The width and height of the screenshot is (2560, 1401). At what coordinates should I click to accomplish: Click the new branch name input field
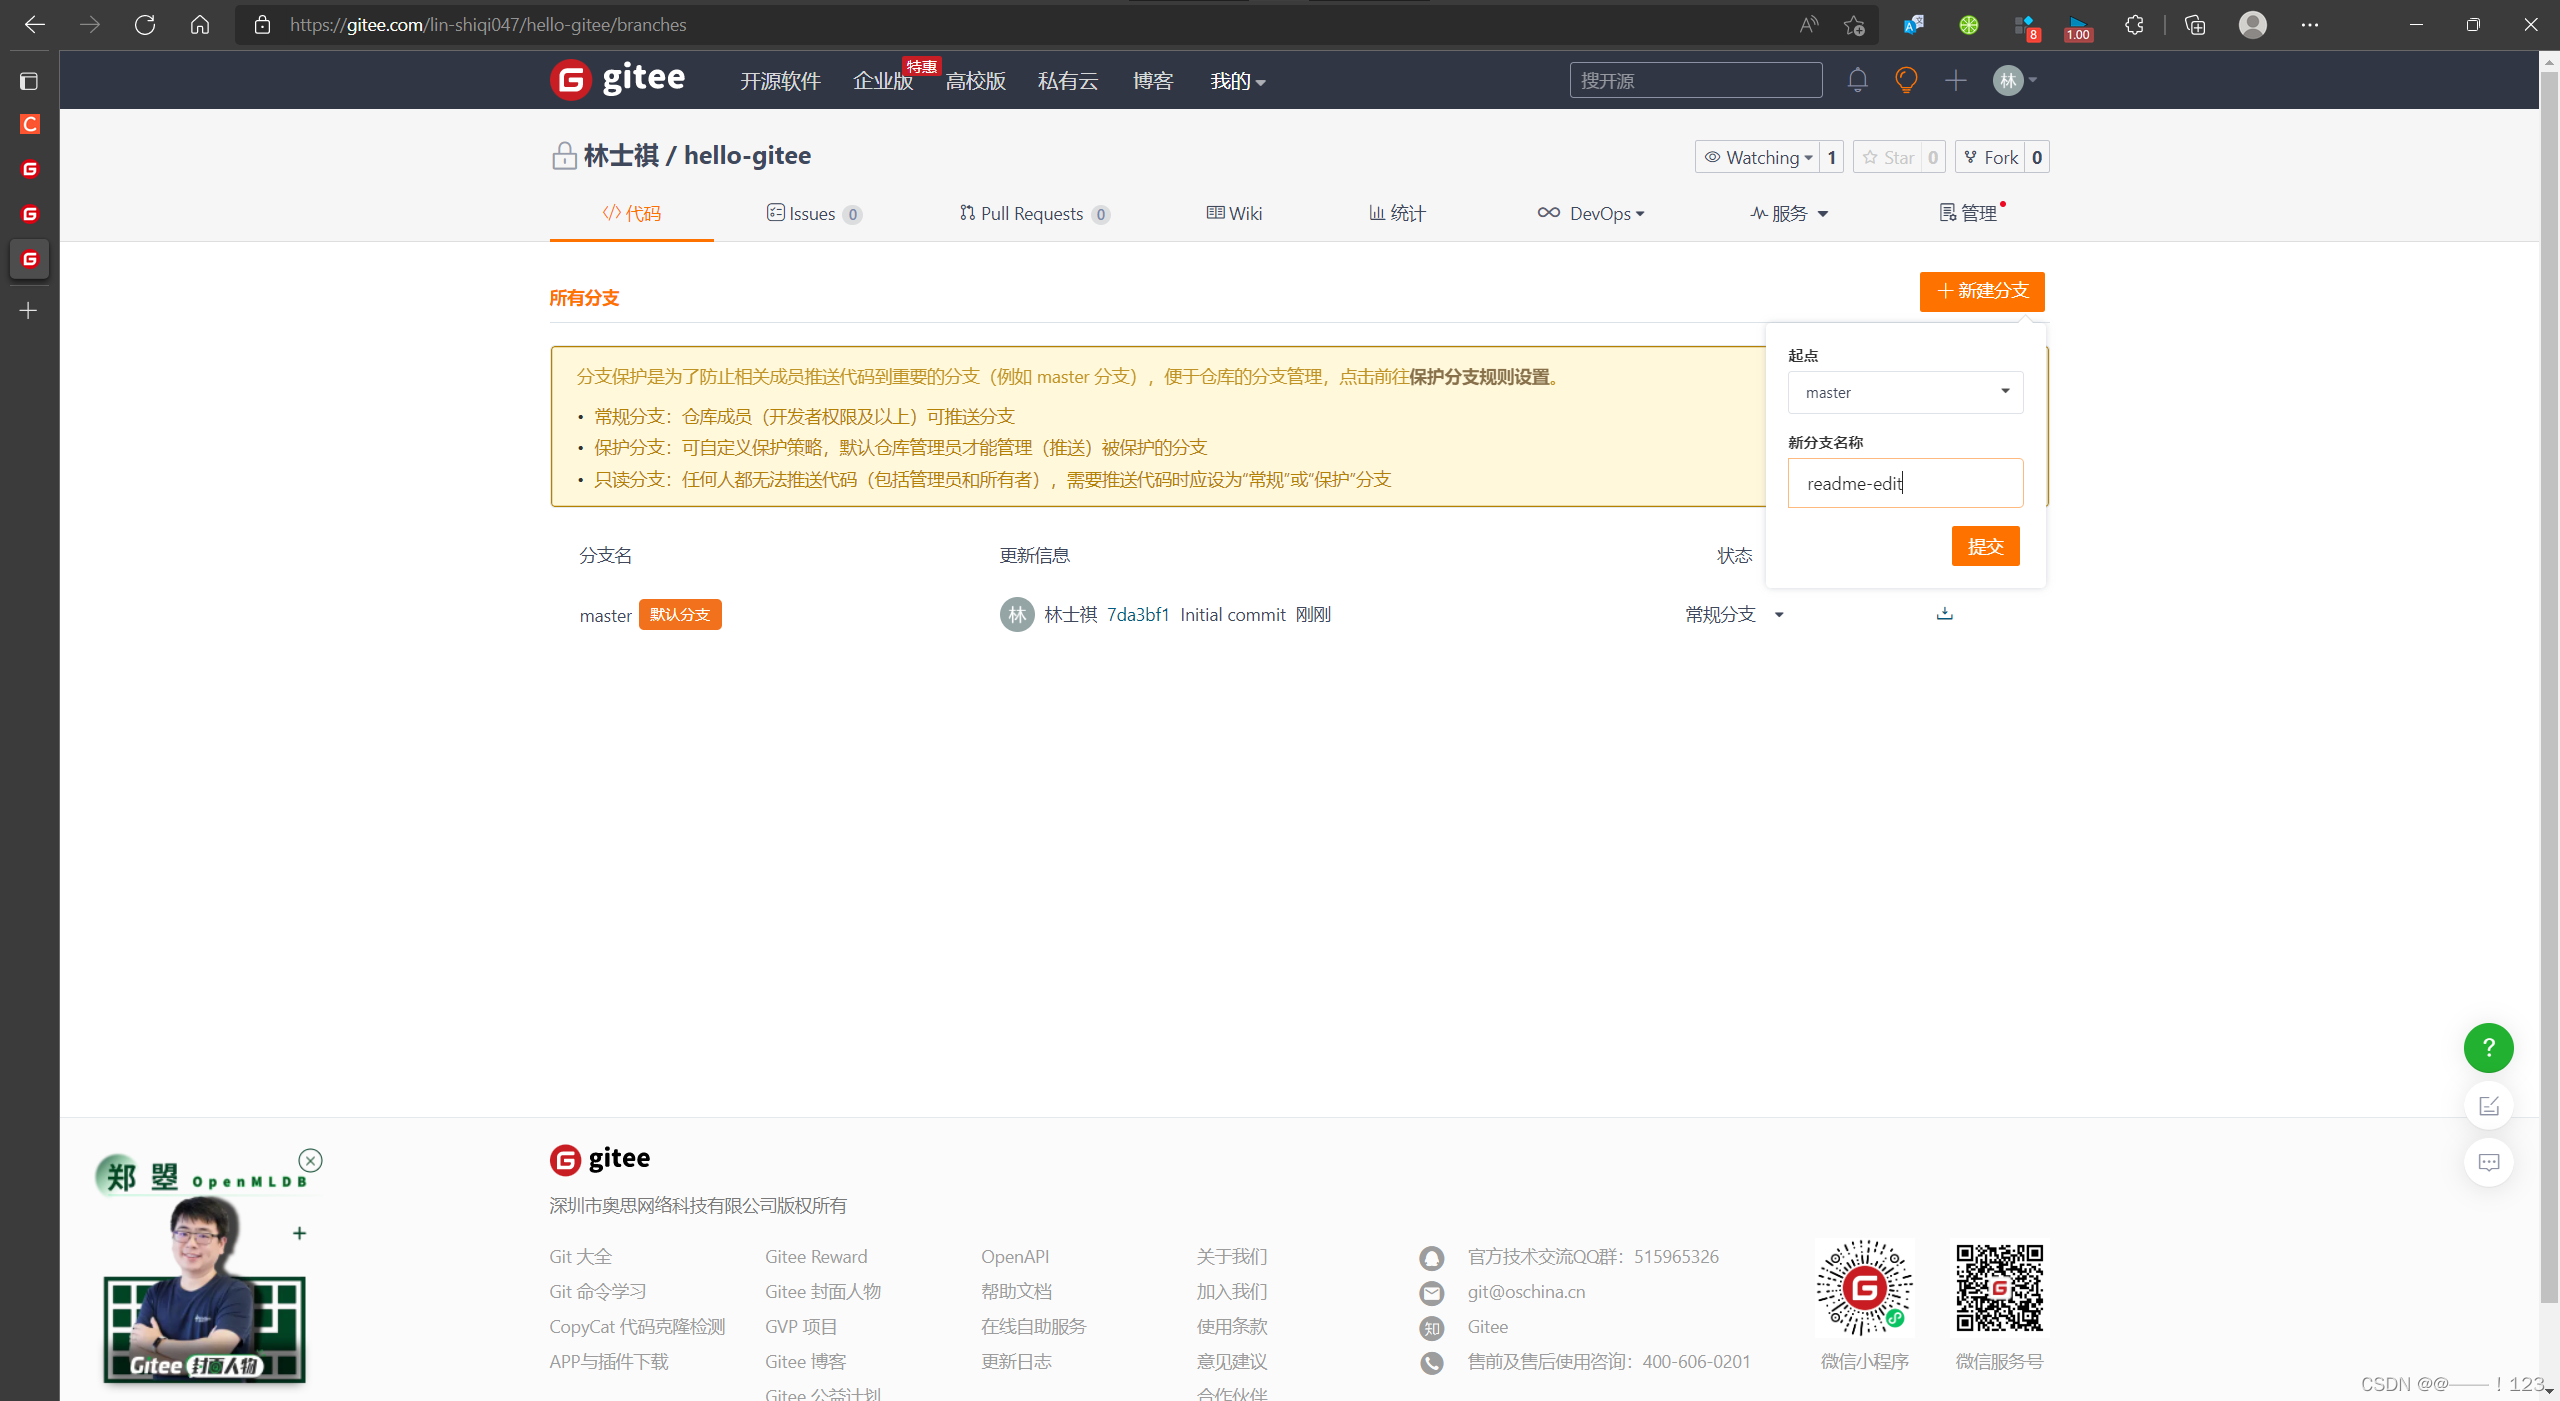pyautogui.click(x=1904, y=483)
